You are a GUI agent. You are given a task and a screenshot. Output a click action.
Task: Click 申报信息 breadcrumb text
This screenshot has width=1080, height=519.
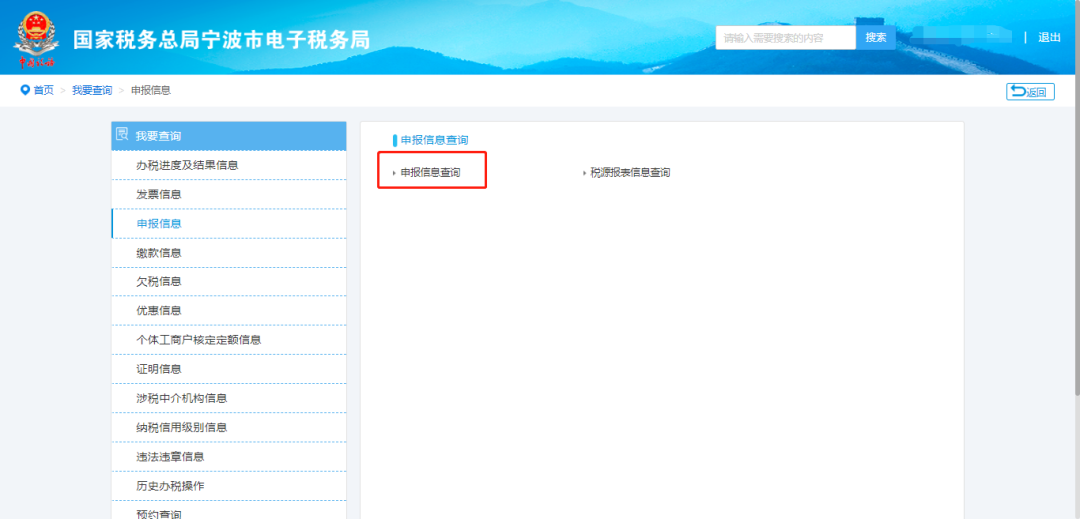click(151, 90)
